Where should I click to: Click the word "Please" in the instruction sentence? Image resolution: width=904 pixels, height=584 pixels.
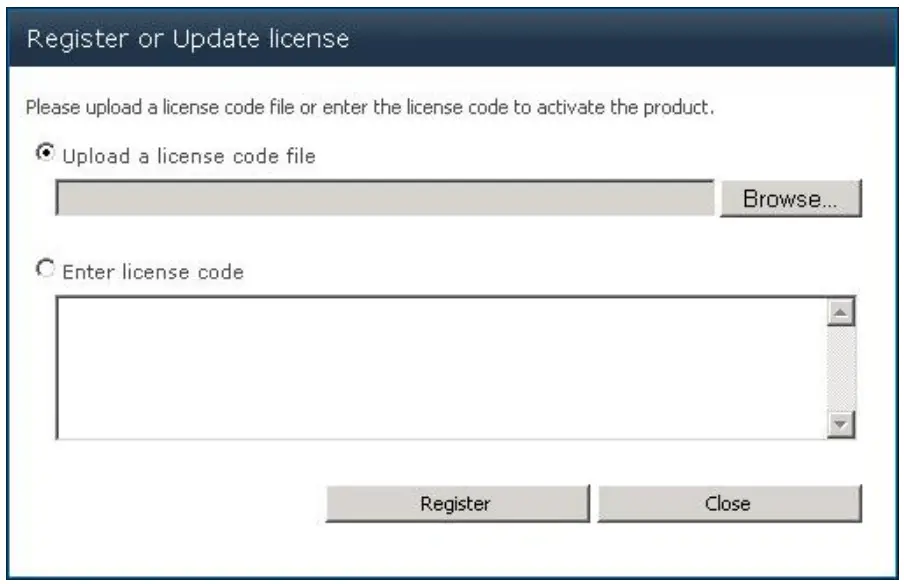coord(46,107)
